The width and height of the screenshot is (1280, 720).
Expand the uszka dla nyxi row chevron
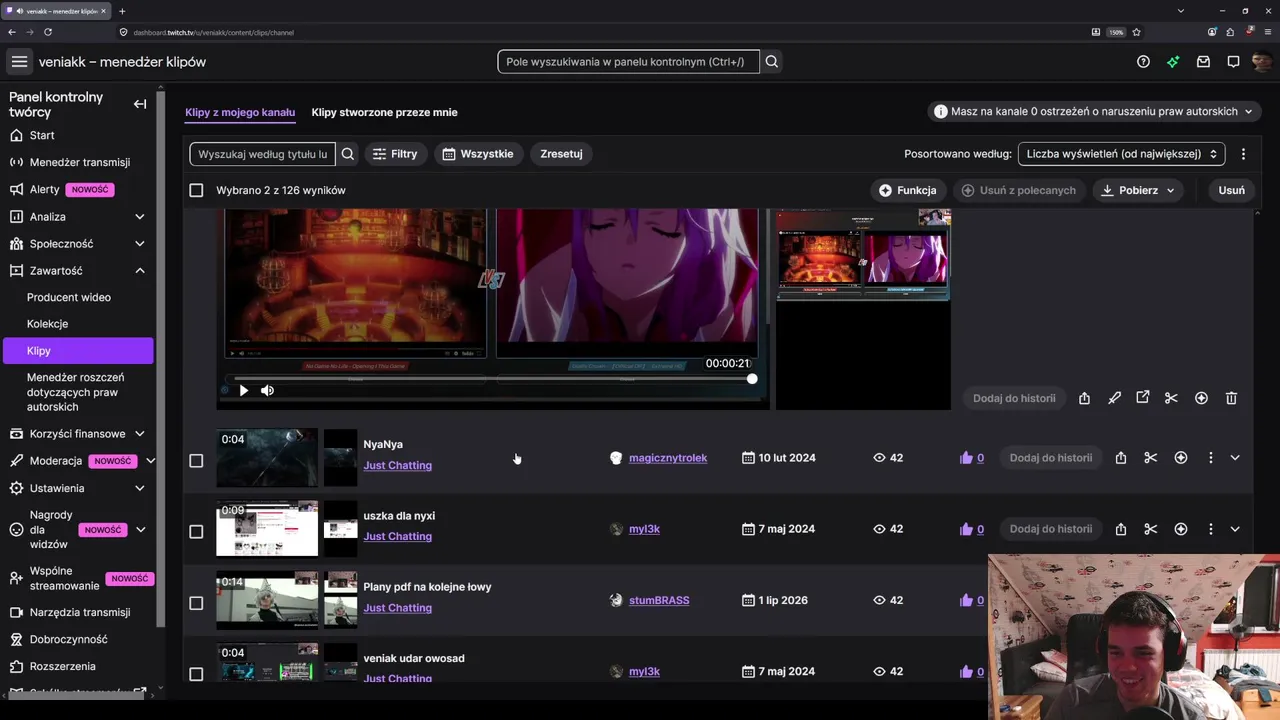[1235, 529]
